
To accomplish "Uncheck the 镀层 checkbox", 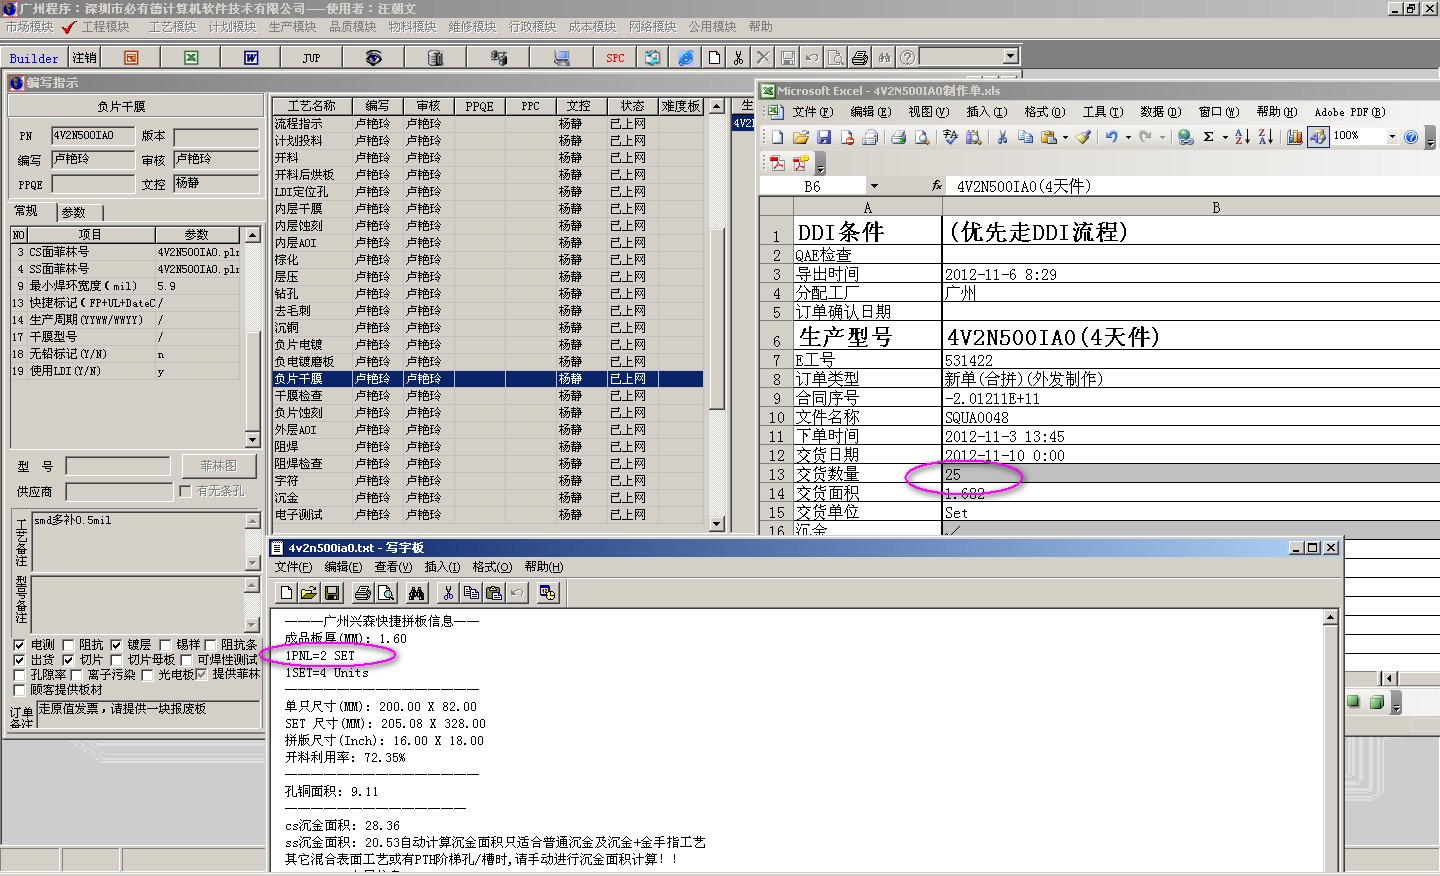I will pos(116,645).
